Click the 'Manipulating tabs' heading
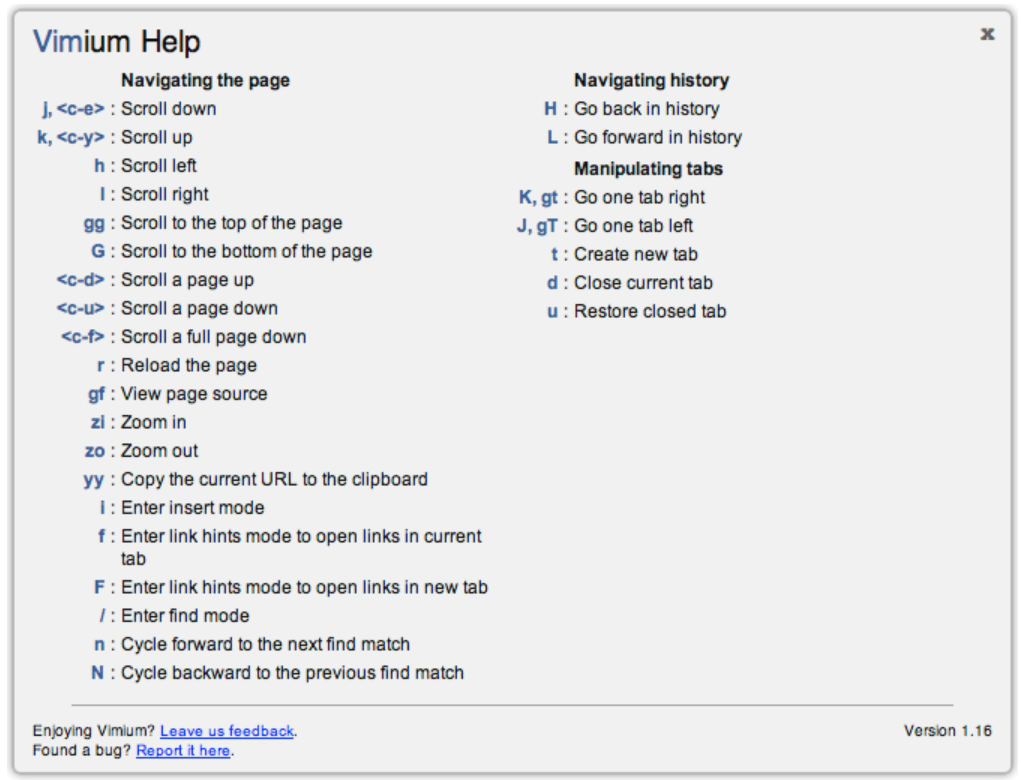 648,169
